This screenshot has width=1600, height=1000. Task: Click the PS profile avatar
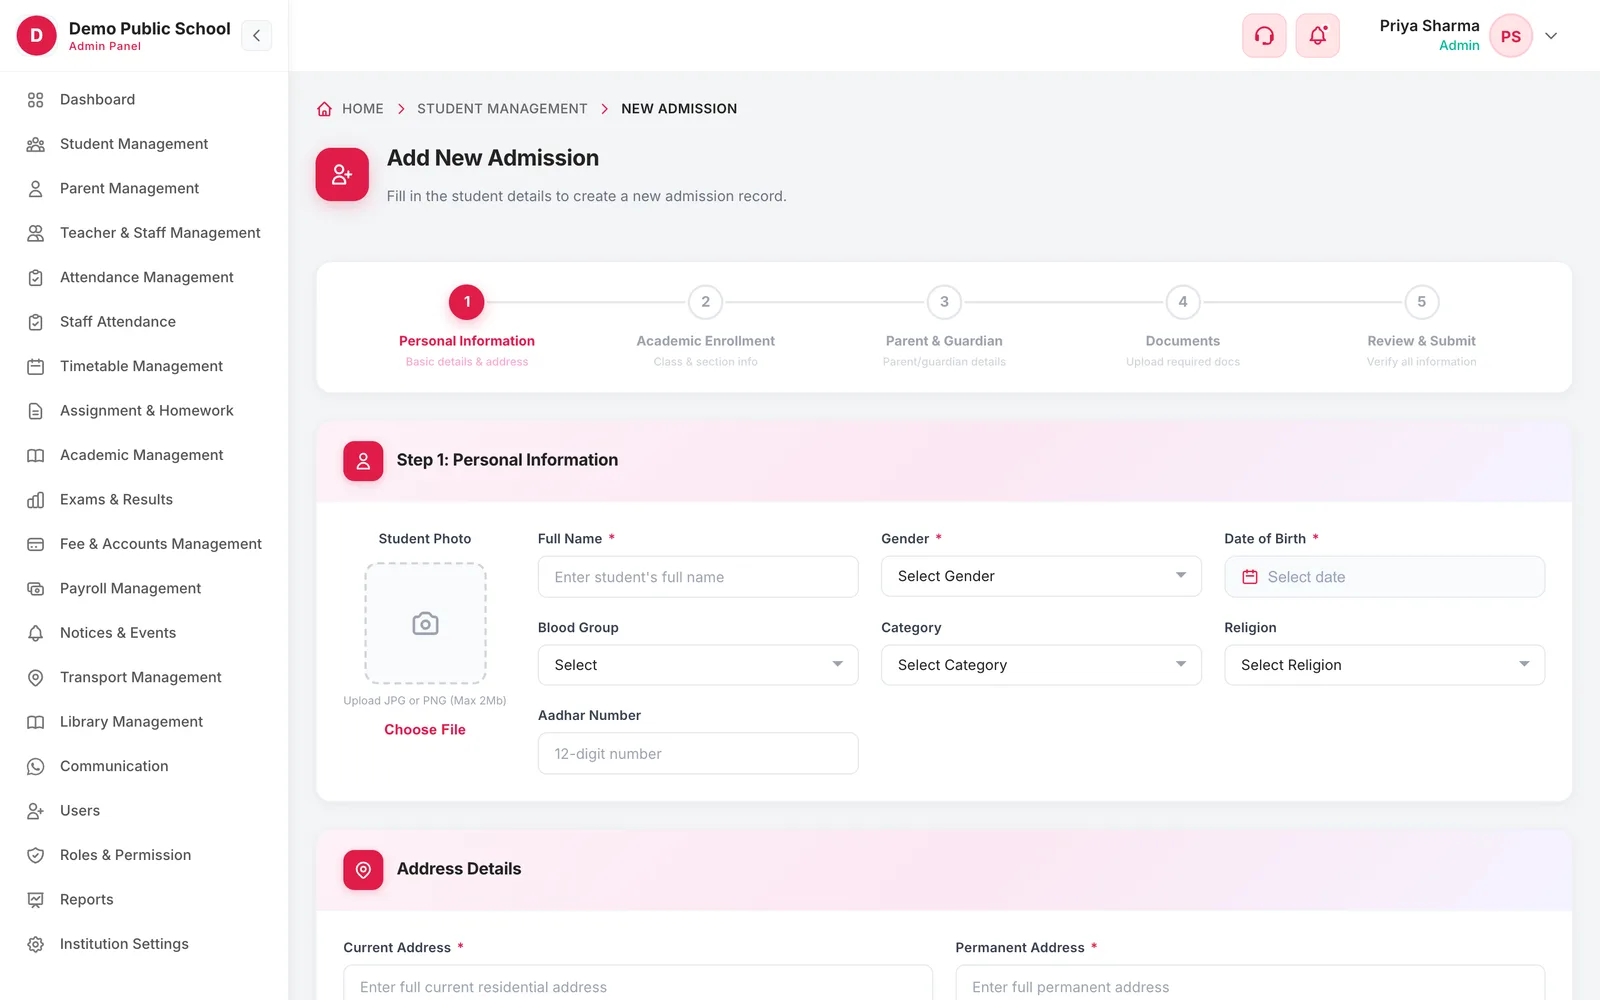coord(1511,36)
